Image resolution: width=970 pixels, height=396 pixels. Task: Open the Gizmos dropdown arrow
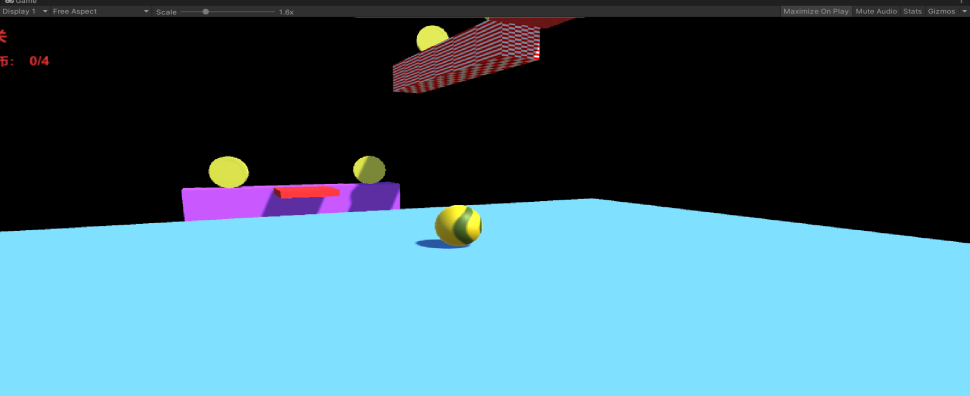[963, 12]
